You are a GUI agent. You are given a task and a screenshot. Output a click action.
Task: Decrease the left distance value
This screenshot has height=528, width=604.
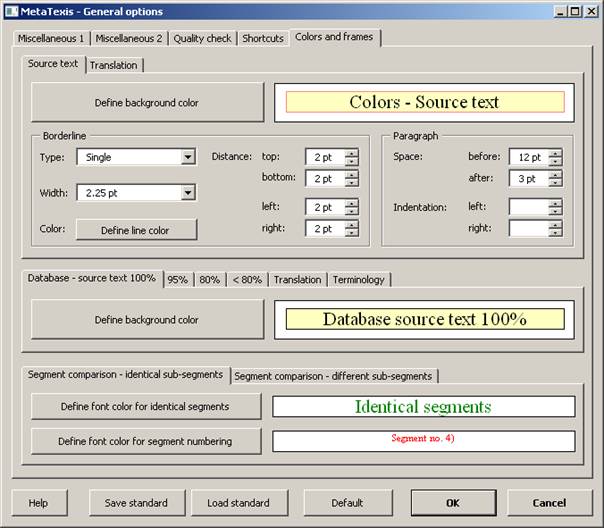(x=351, y=211)
